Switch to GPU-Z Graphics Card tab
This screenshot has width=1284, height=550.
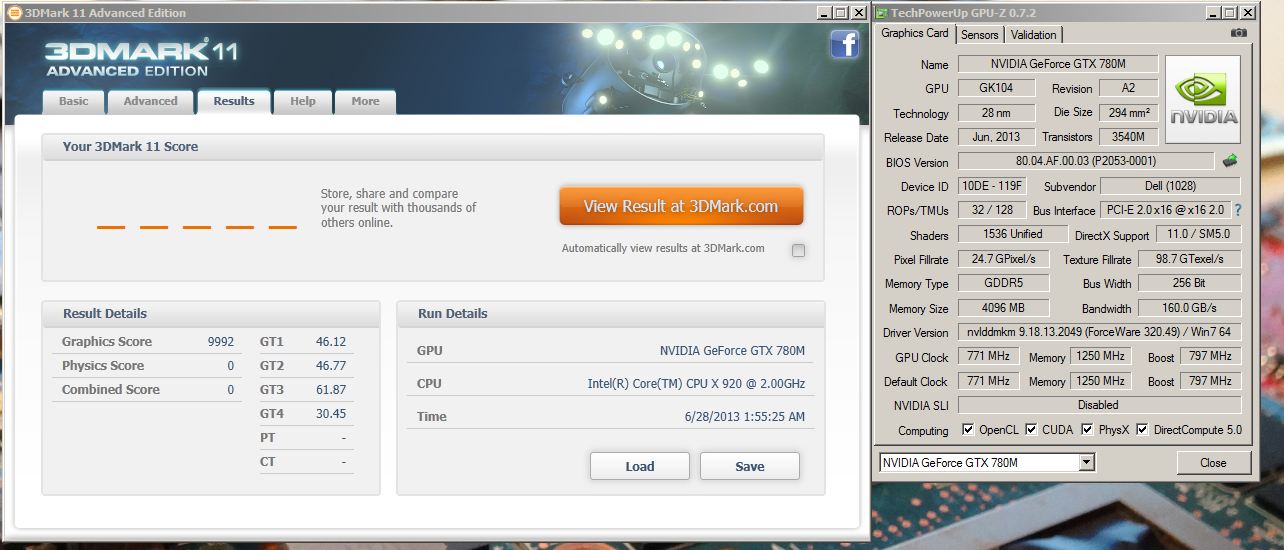point(914,33)
